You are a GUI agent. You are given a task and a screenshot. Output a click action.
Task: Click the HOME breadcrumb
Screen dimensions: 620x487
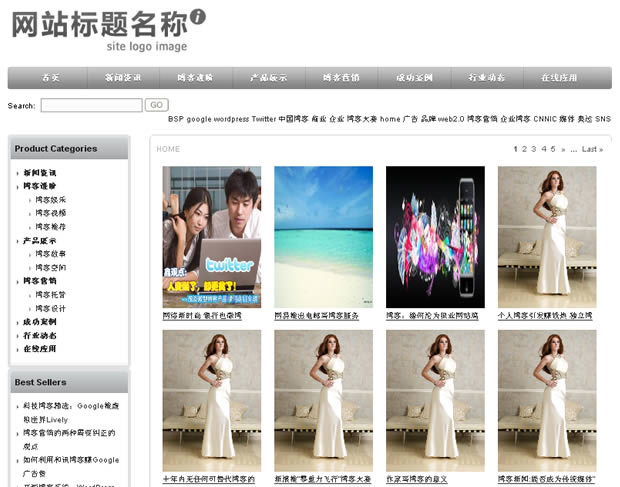(168, 149)
